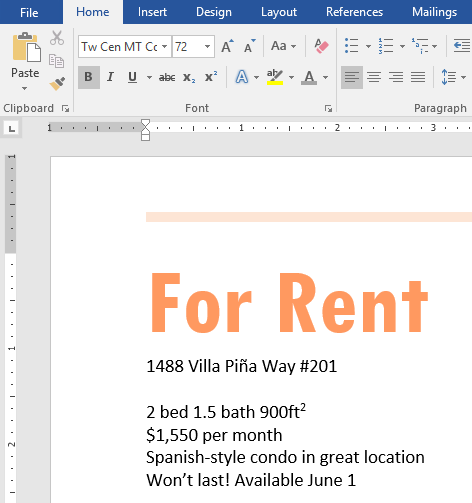Click the Cut scissors icon
This screenshot has height=503, width=472.
coord(57,38)
